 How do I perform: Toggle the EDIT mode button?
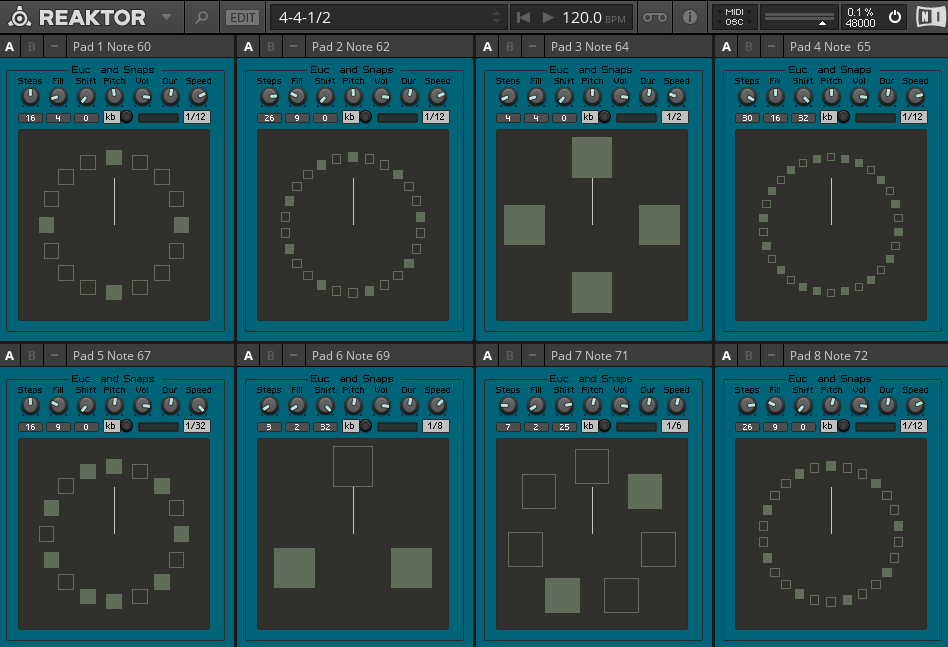tap(241, 17)
